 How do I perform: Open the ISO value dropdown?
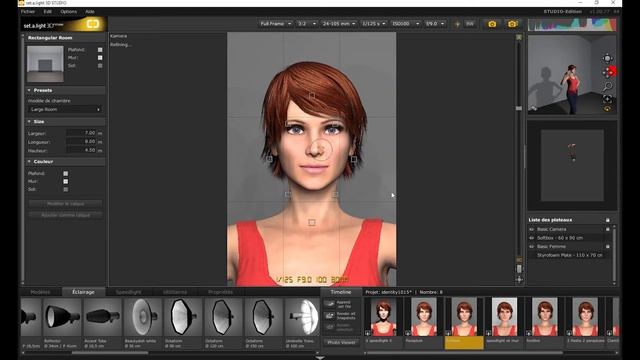(x=405, y=24)
